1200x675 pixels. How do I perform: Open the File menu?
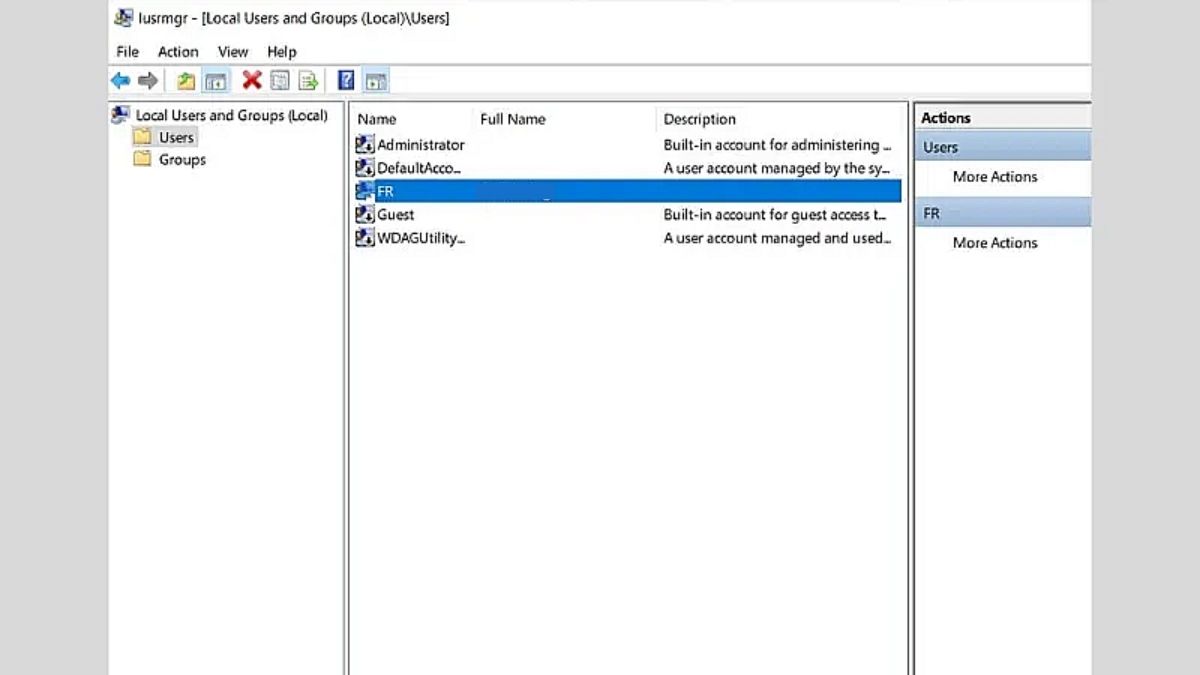pos(127,51)
